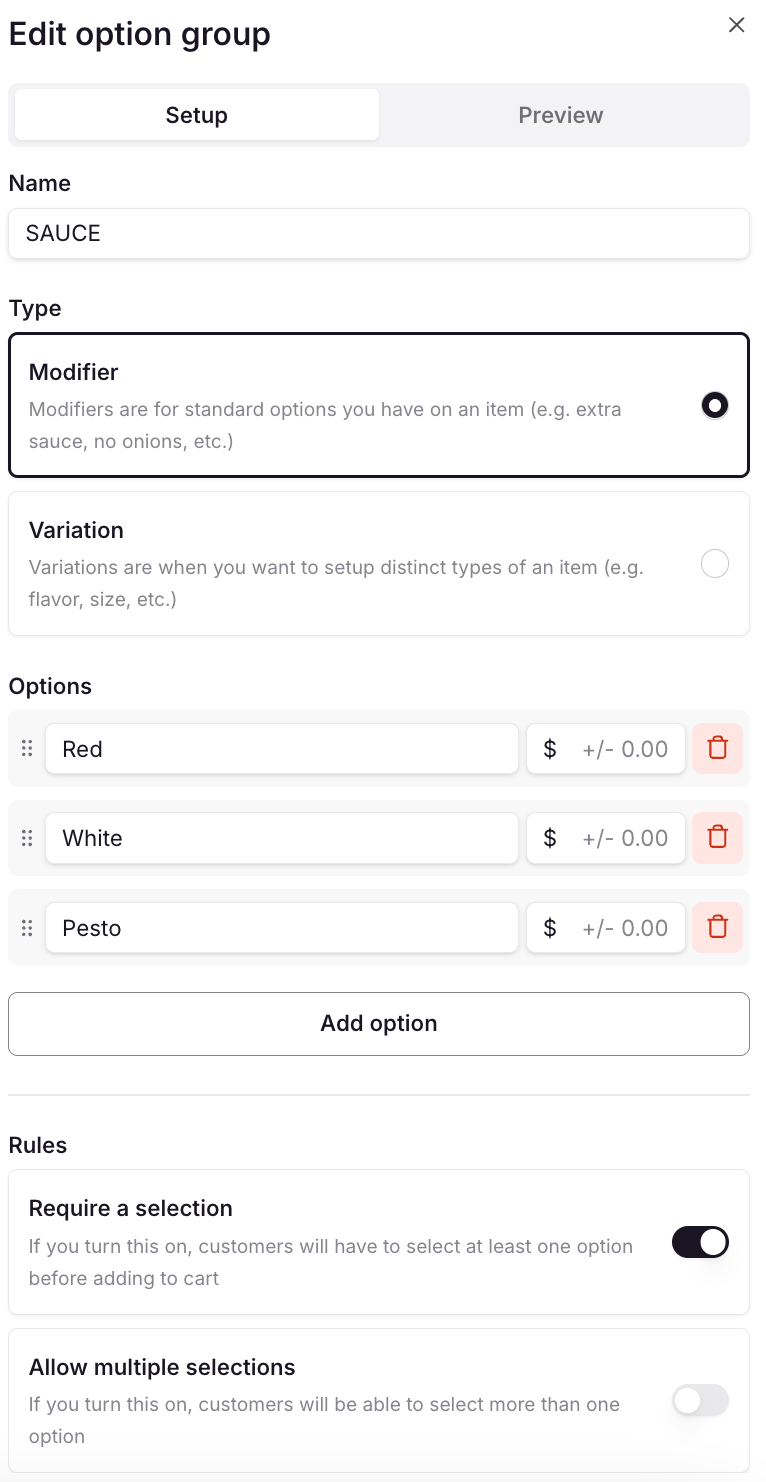Delete the White option with trash icon

pos(717,838)
